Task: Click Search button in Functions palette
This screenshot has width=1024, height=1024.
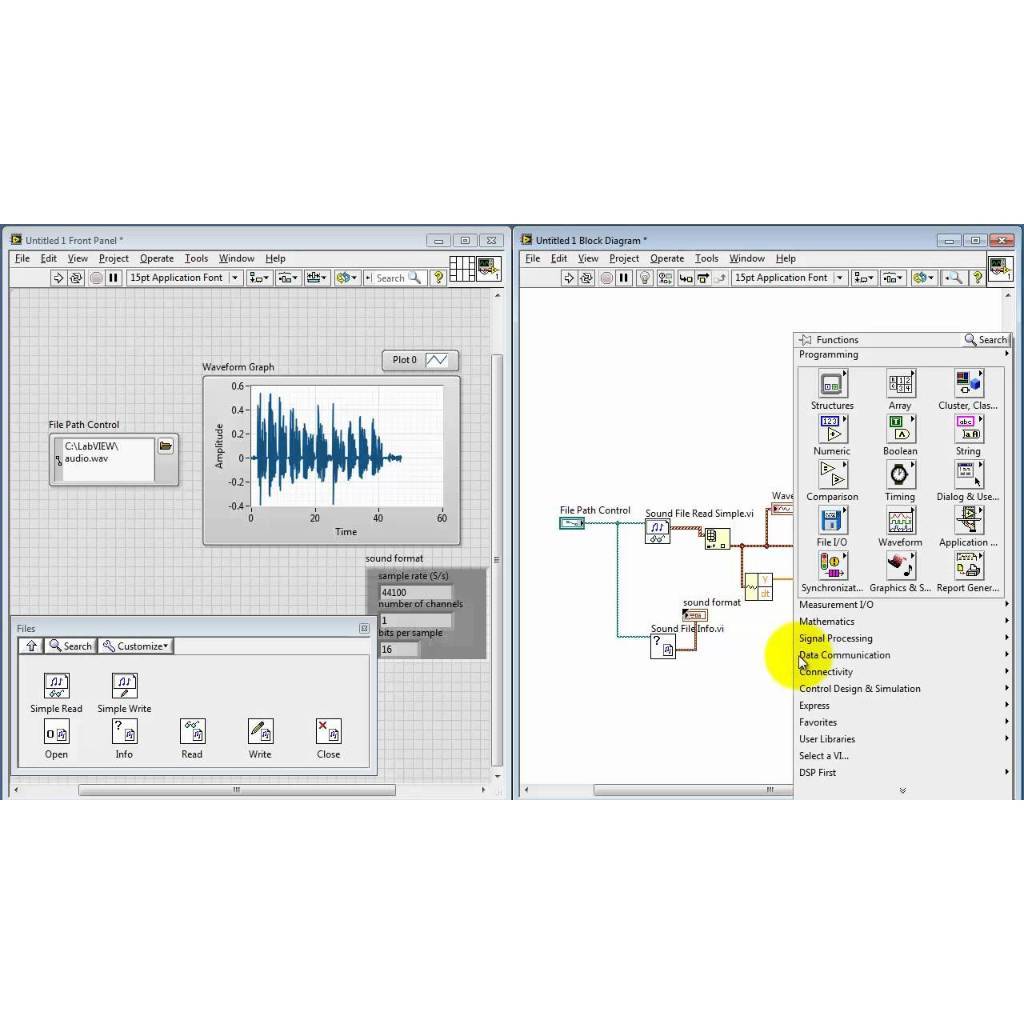Action: [x=986, y=340]
